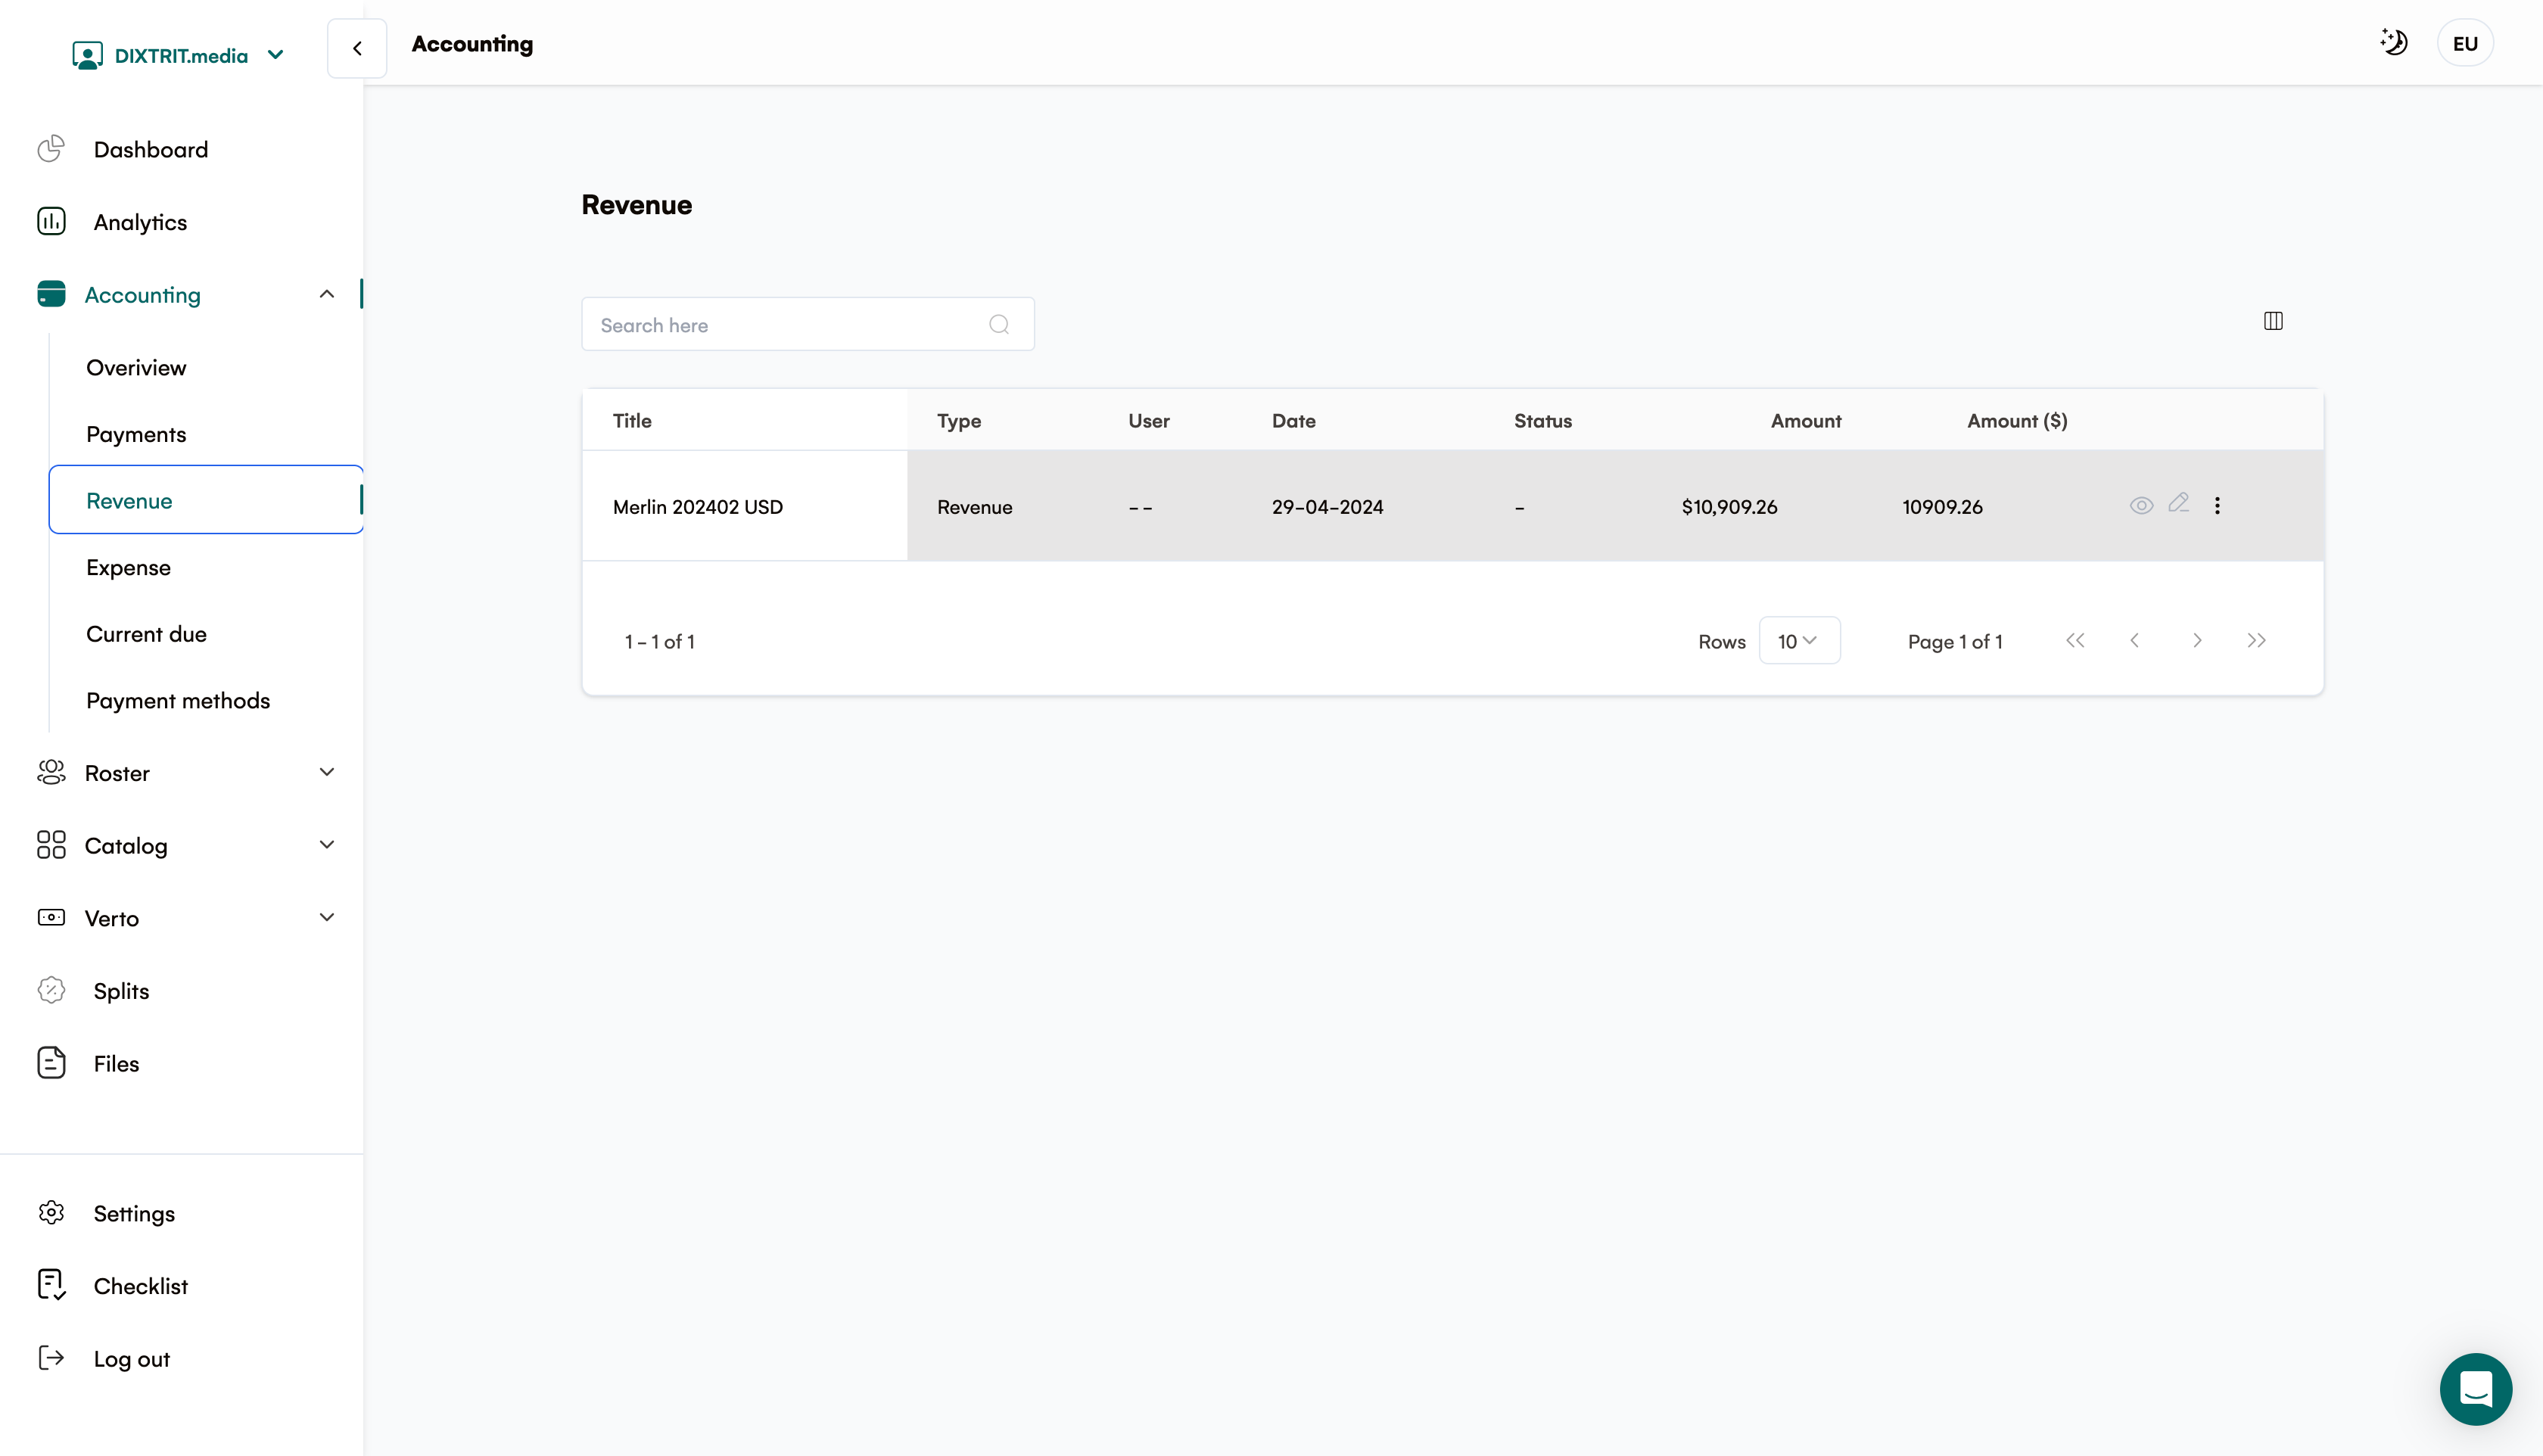Click the Title column header
Screen dimensions: 2543x1456
tap(632, 421)
